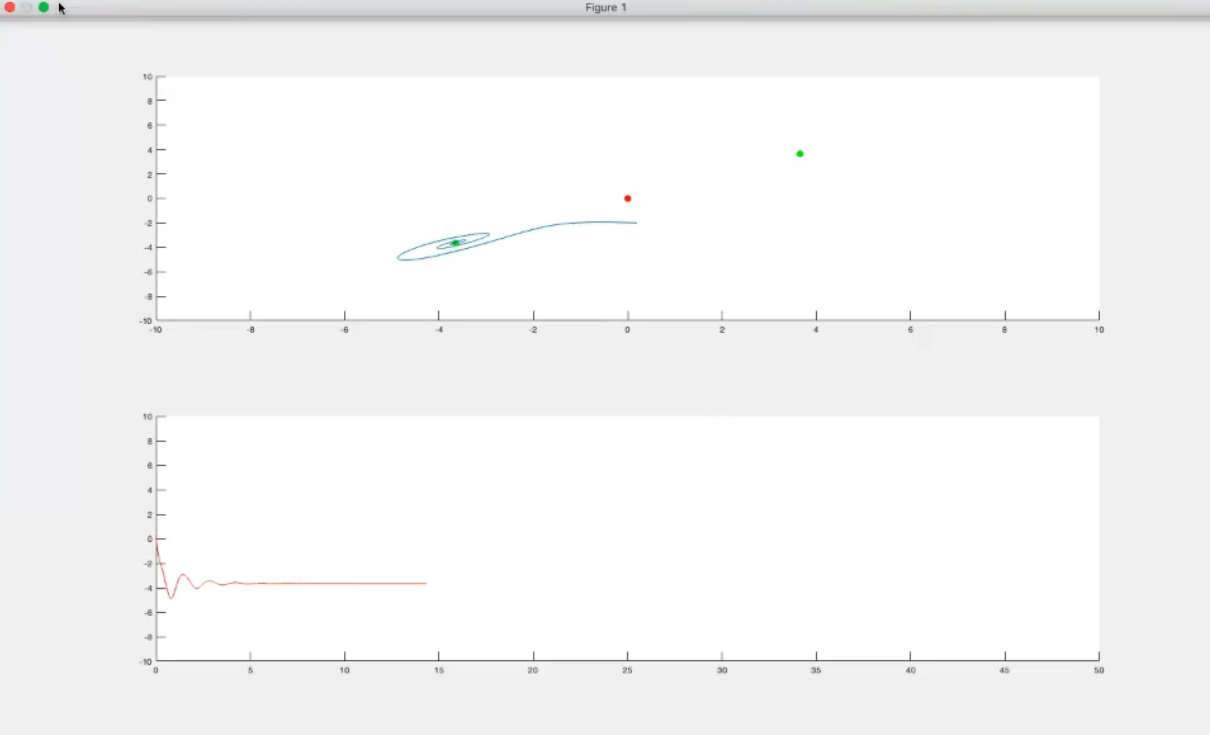Select the green dot in upper-right of top plot
The image size is (1210, 735).
click(x=799, y=153)
